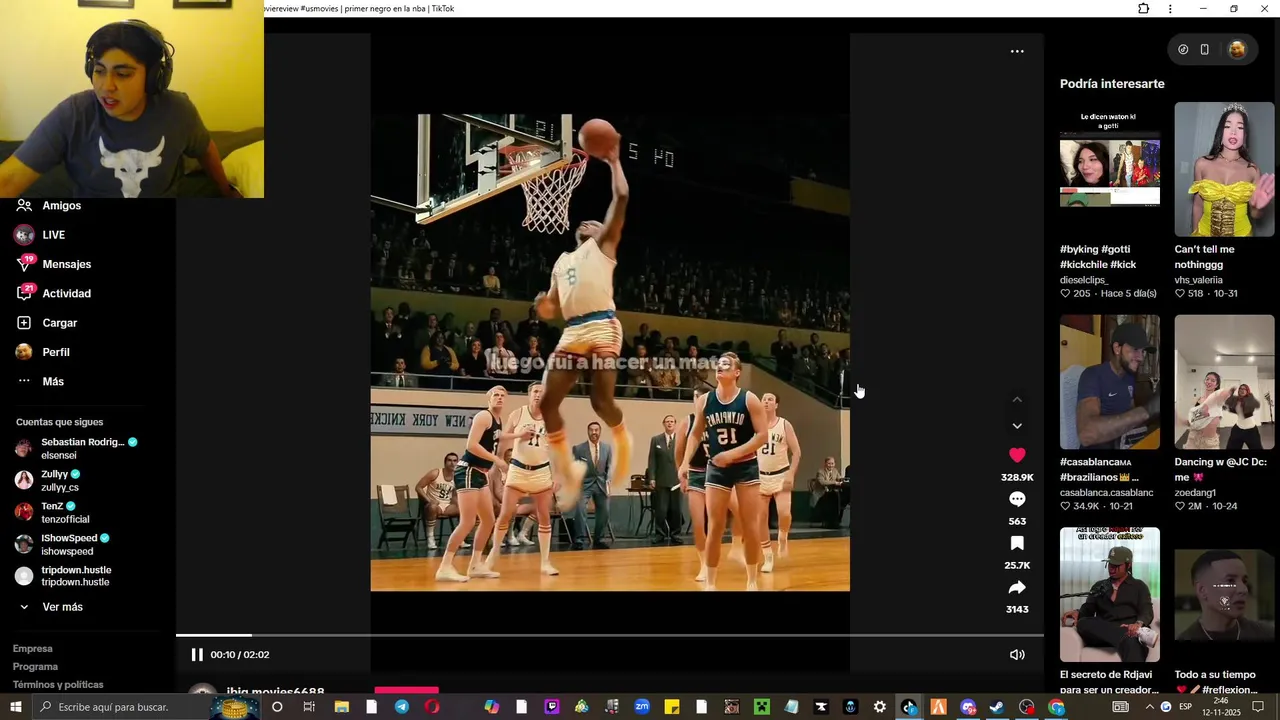The height and width of the screenshot is (720, 1280).
Task: Save video with the bookmark icon
Action: (x=1017, y=543)
